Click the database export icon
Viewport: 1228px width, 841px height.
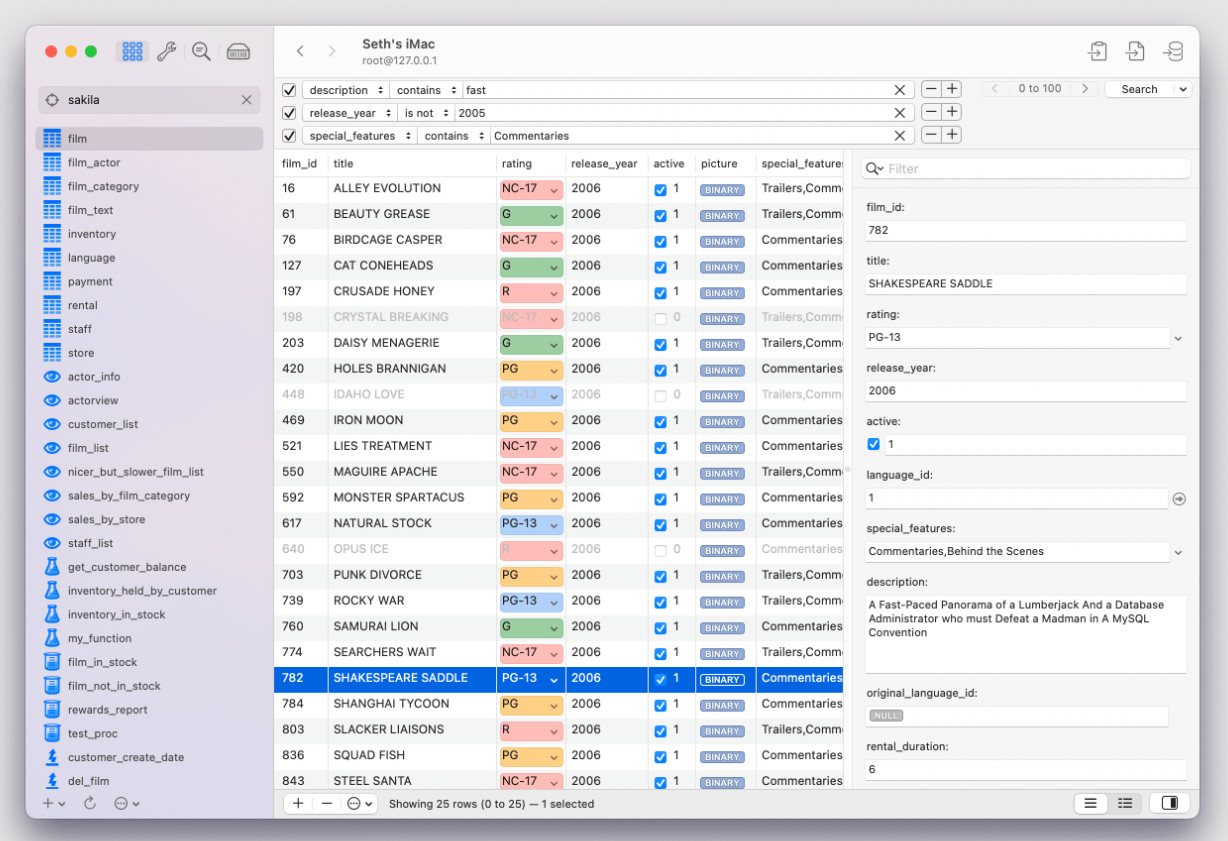tap(1173, 51)
